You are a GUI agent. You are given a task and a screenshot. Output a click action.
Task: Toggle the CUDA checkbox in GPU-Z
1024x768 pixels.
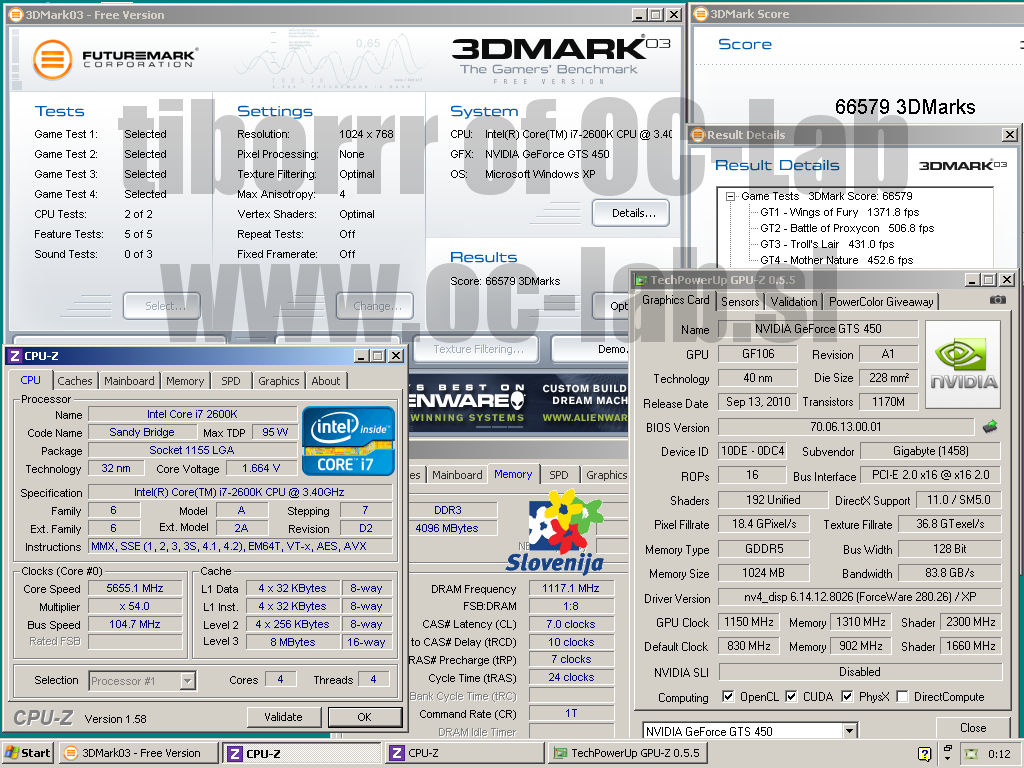click(x=791, y=696)
